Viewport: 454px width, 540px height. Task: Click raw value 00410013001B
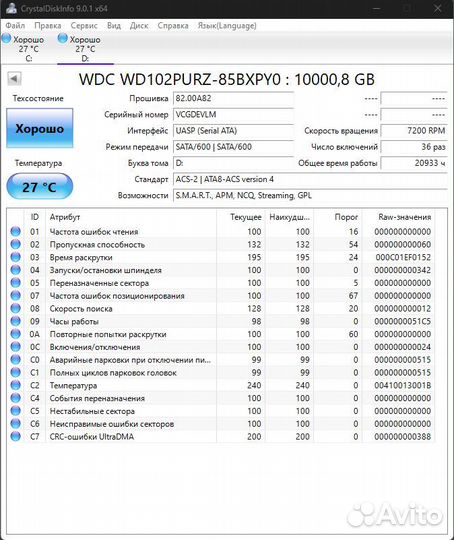click(403, 385)
